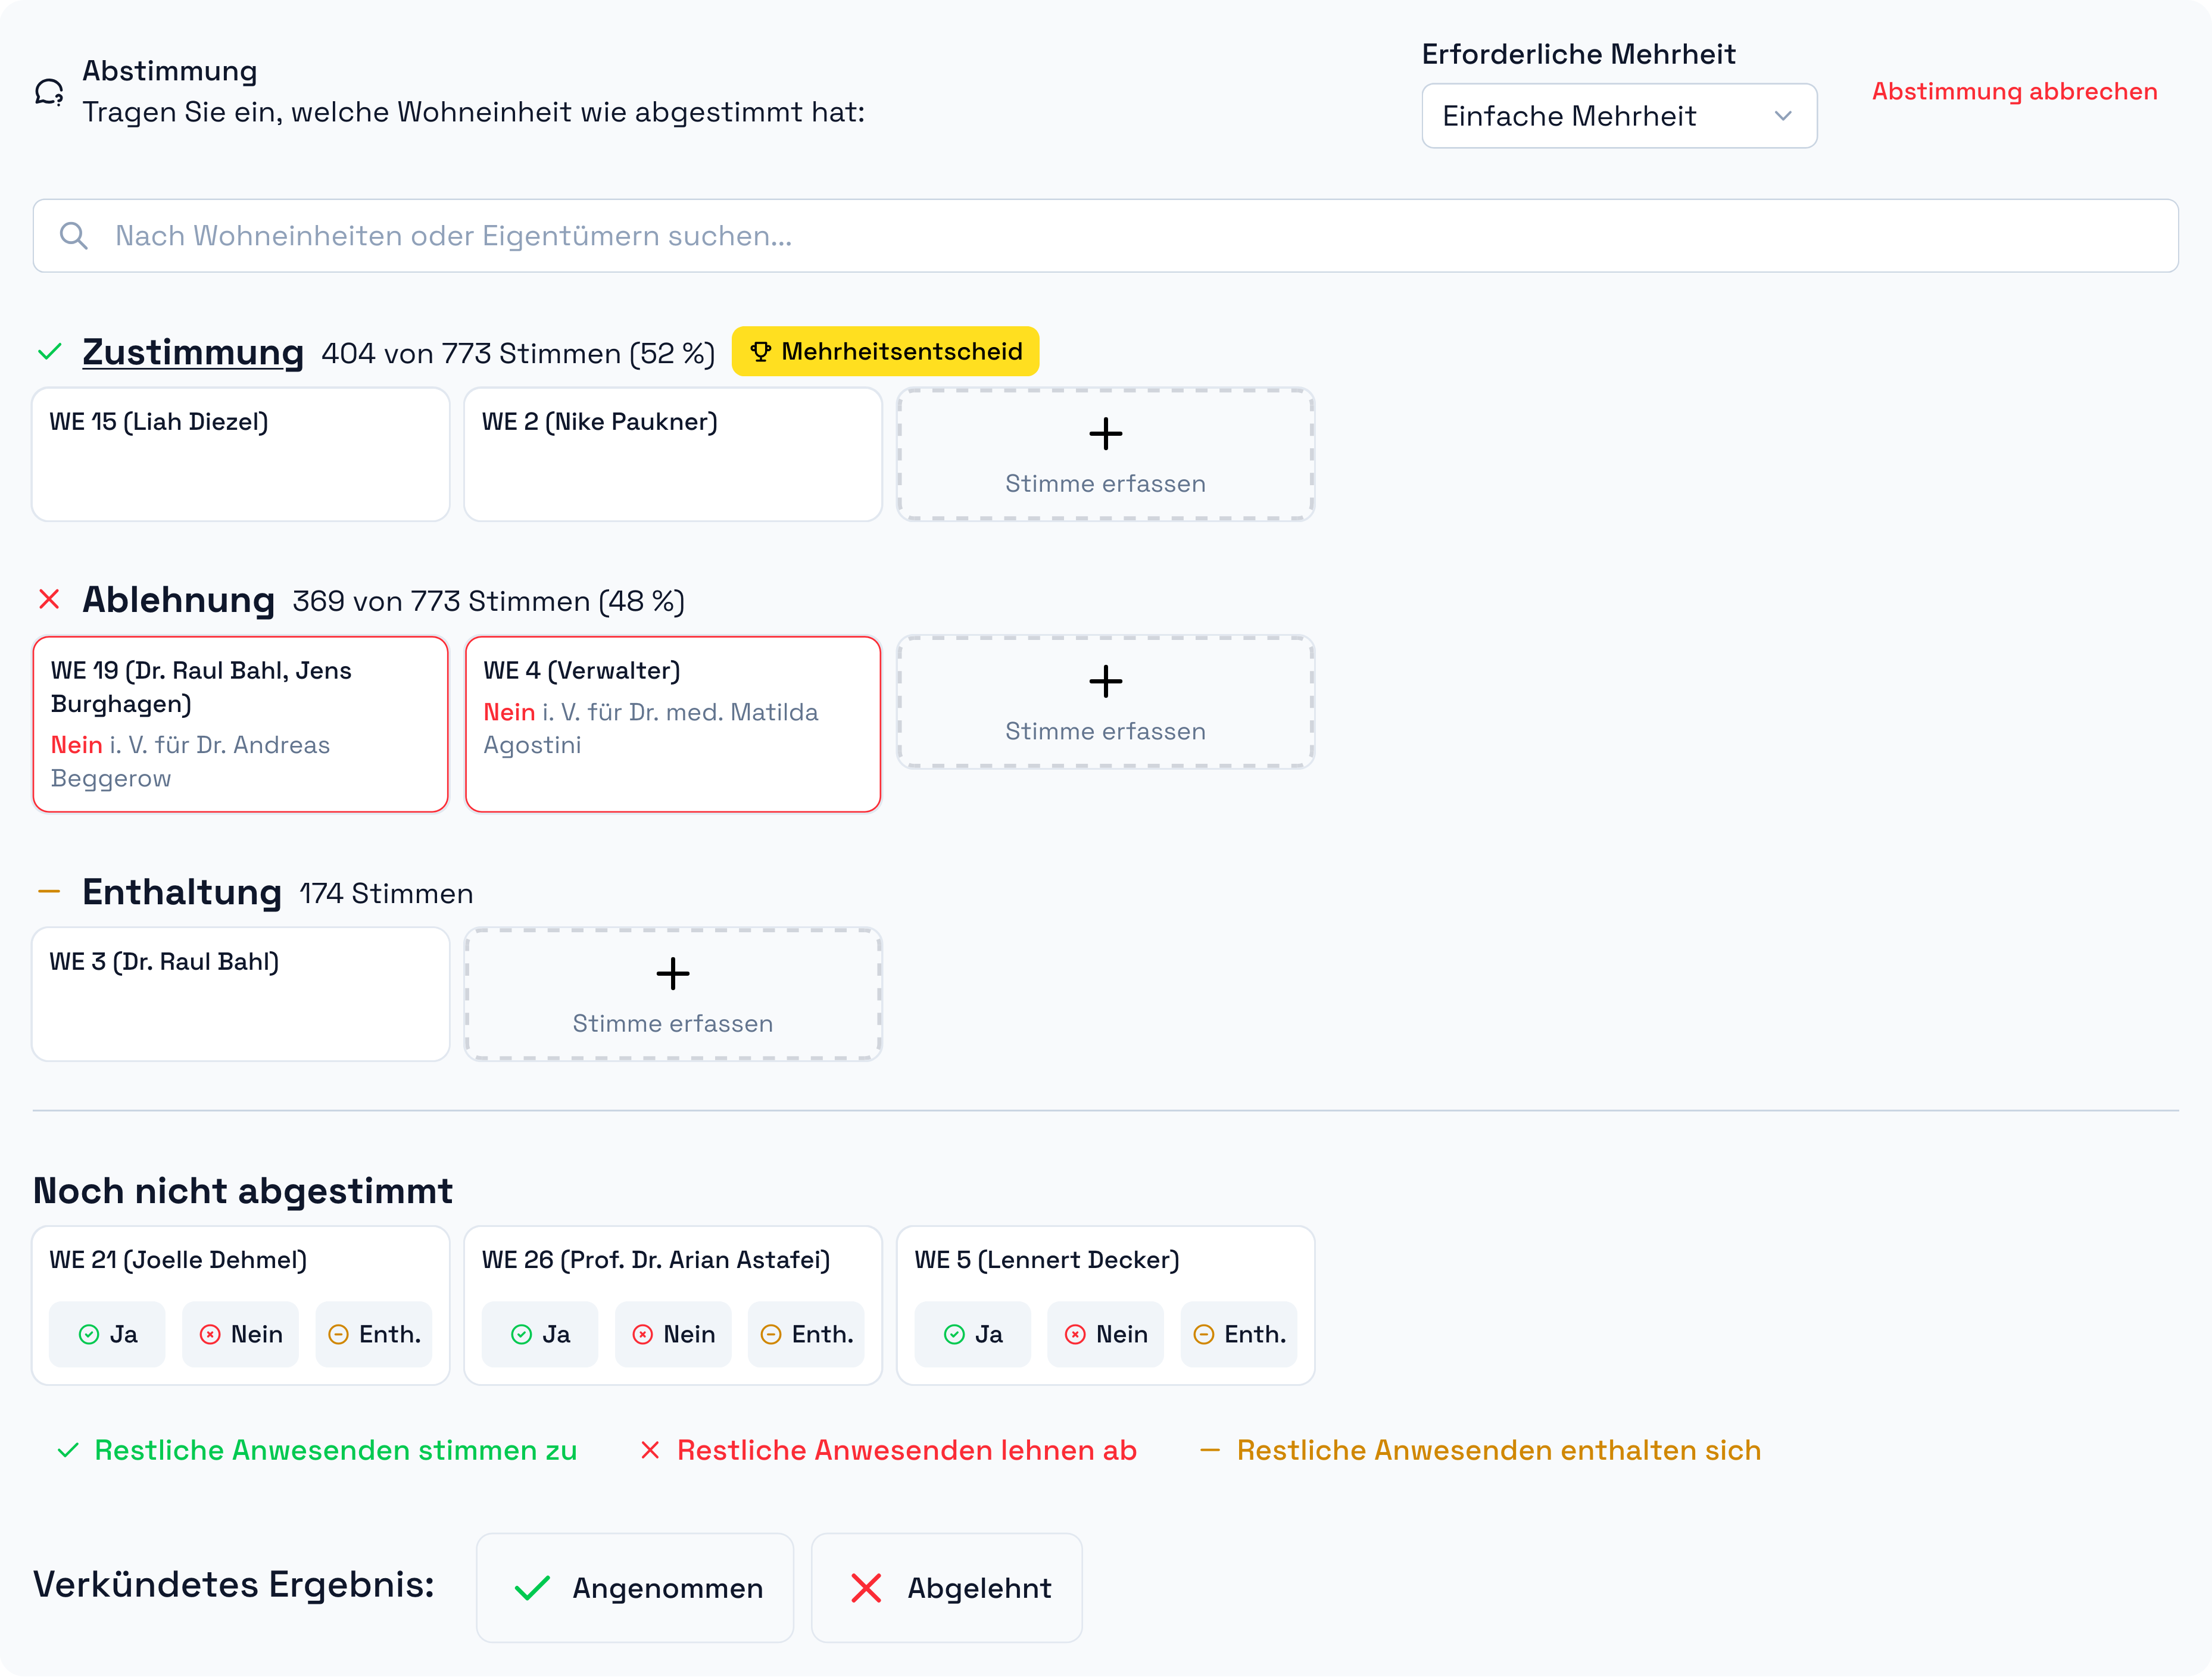
Task: Click the plus icon to add a Zustimmung vote
Action: tap(1105, 433)
